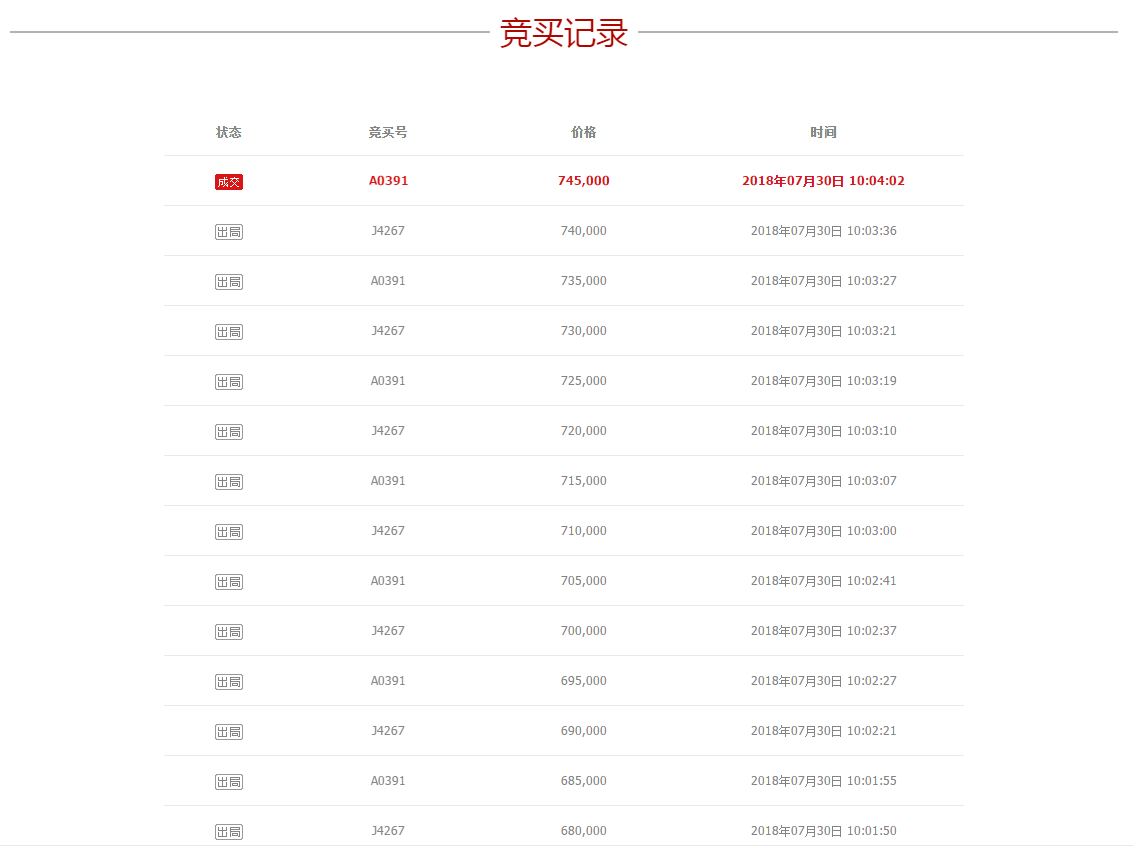Select the price 690,000
Screen dimensions: 1133x848
[583, 730]
